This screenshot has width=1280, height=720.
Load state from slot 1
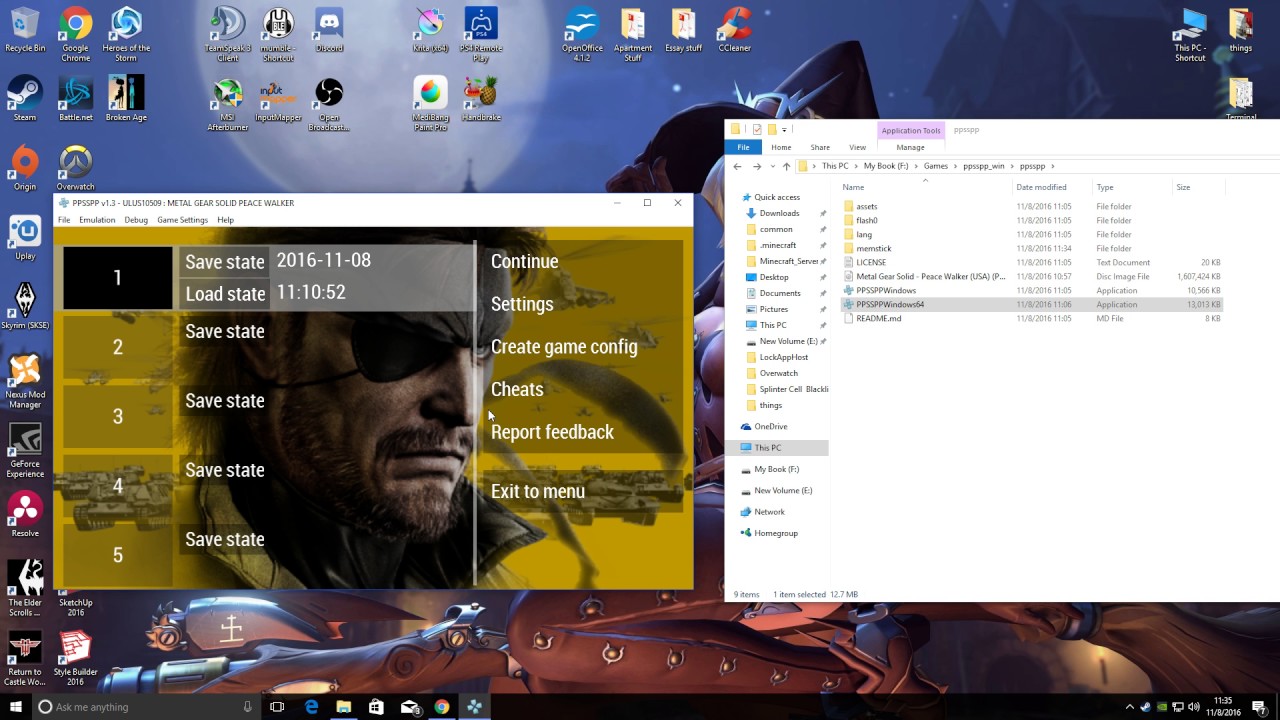click(224, 294)
